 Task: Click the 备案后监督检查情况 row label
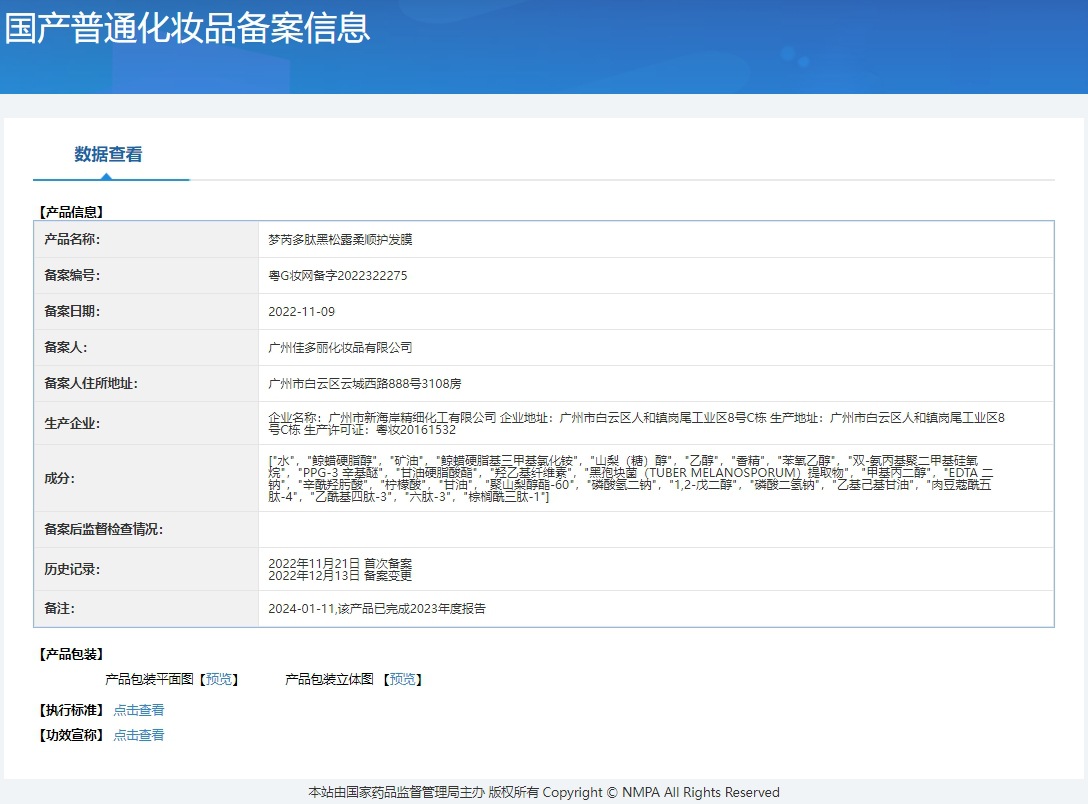tap(103, 529)
